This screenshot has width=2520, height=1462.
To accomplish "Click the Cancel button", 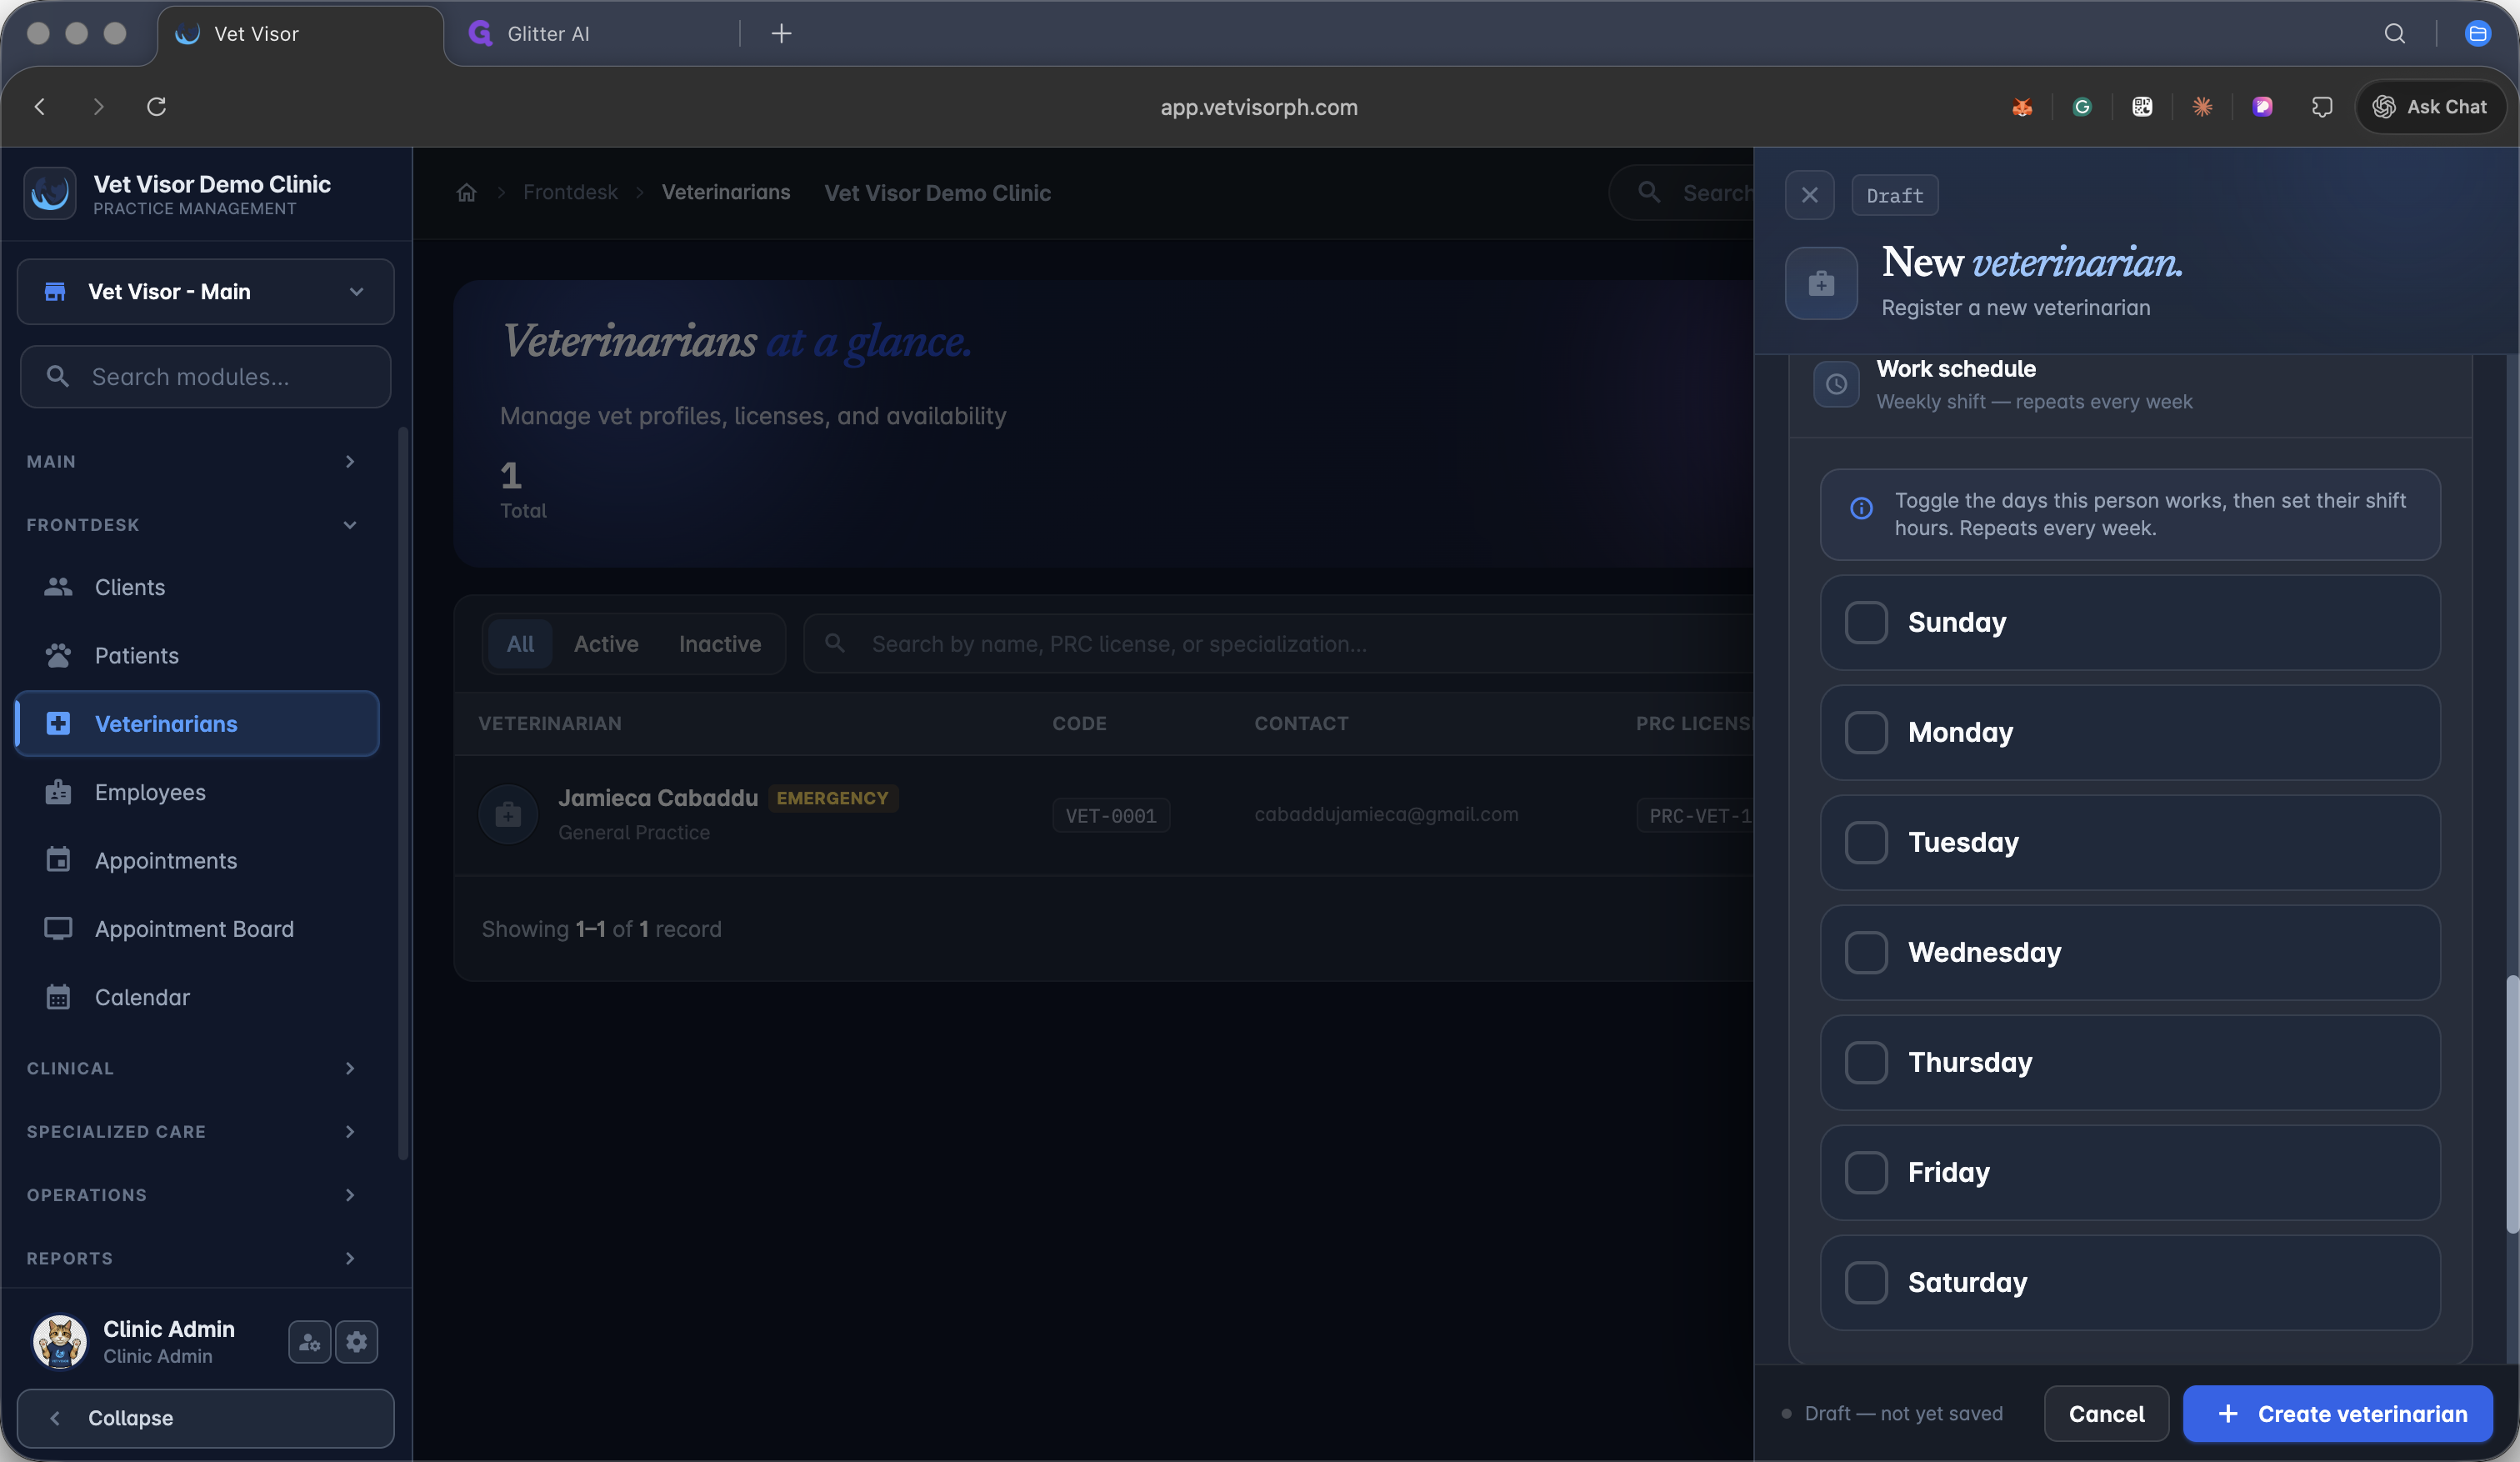I will point(2106,1414).
